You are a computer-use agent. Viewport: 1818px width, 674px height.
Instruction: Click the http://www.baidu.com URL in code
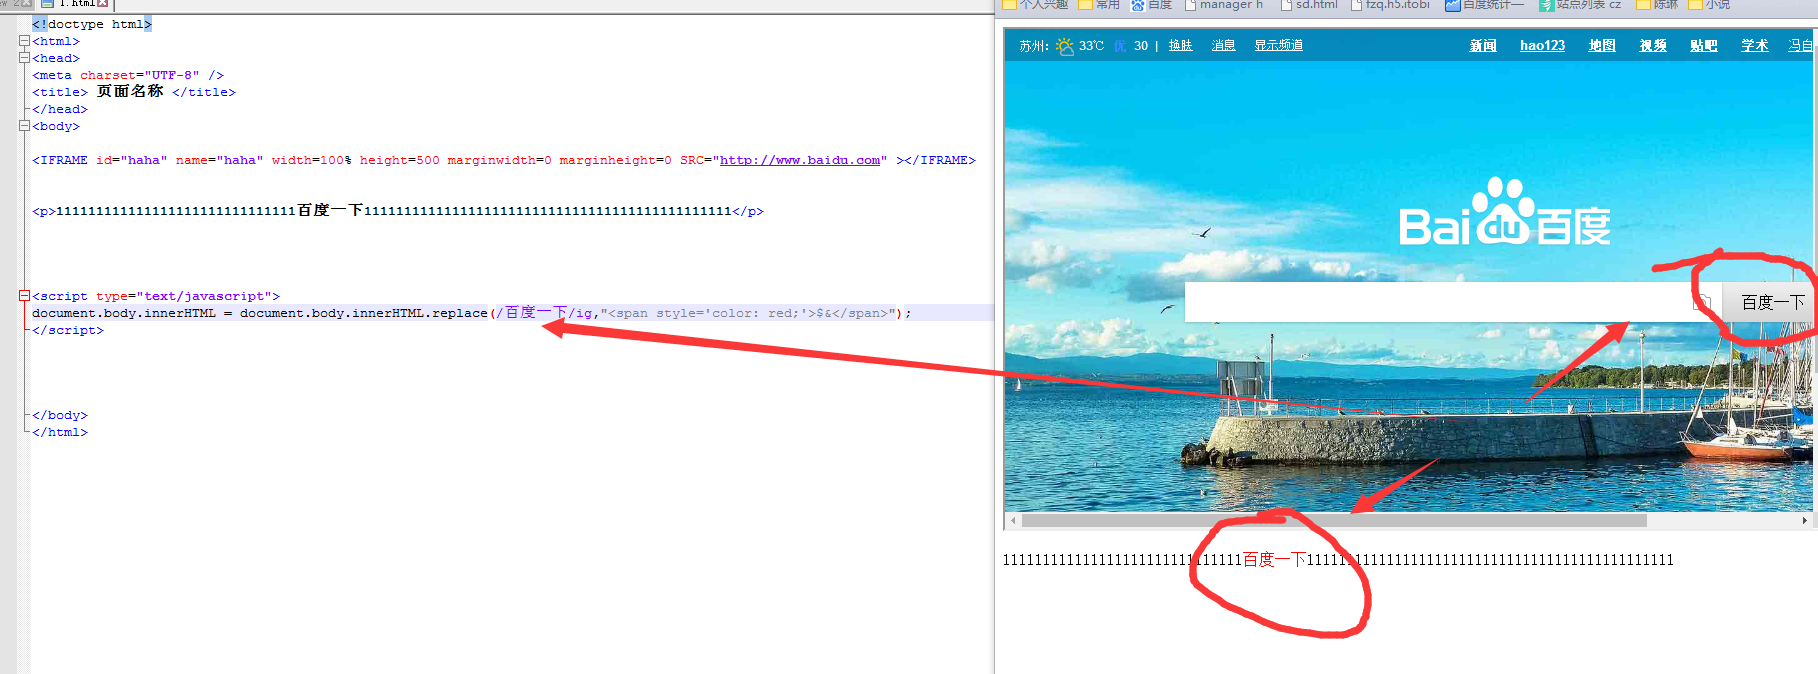(x=800, y=160)
